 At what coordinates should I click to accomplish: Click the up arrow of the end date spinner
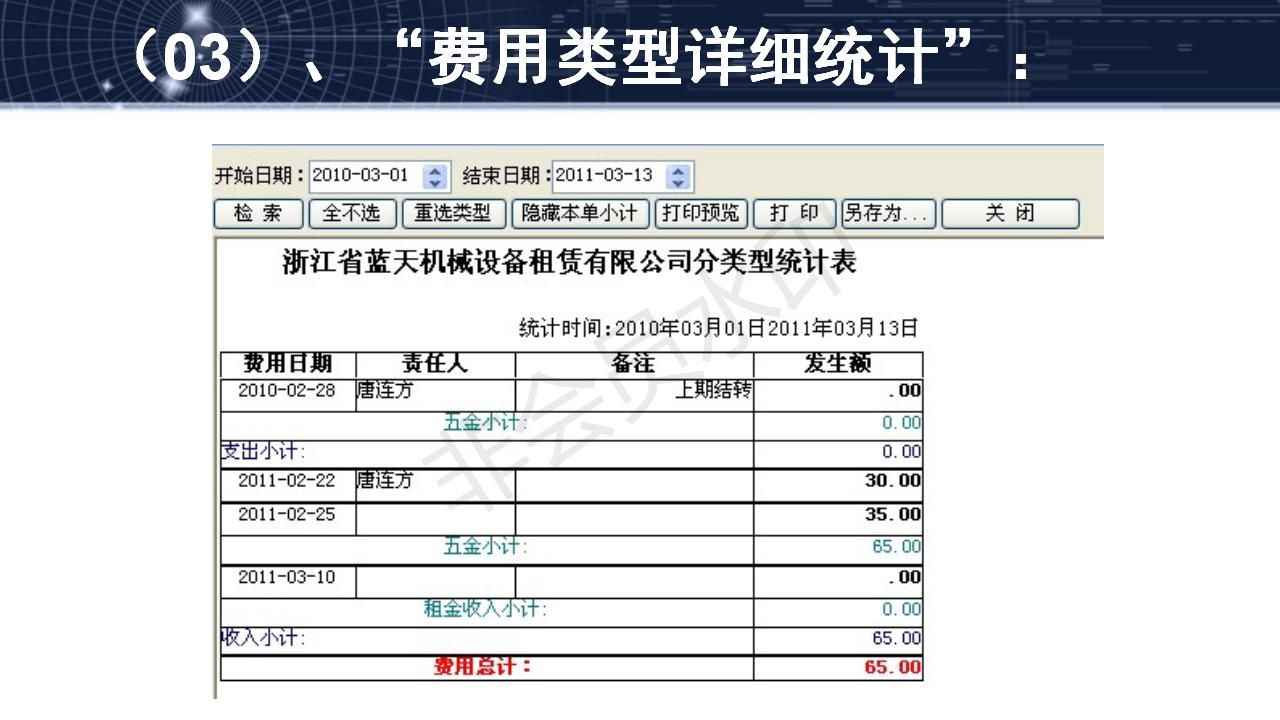pyautogui.click(x=678, y=170)
